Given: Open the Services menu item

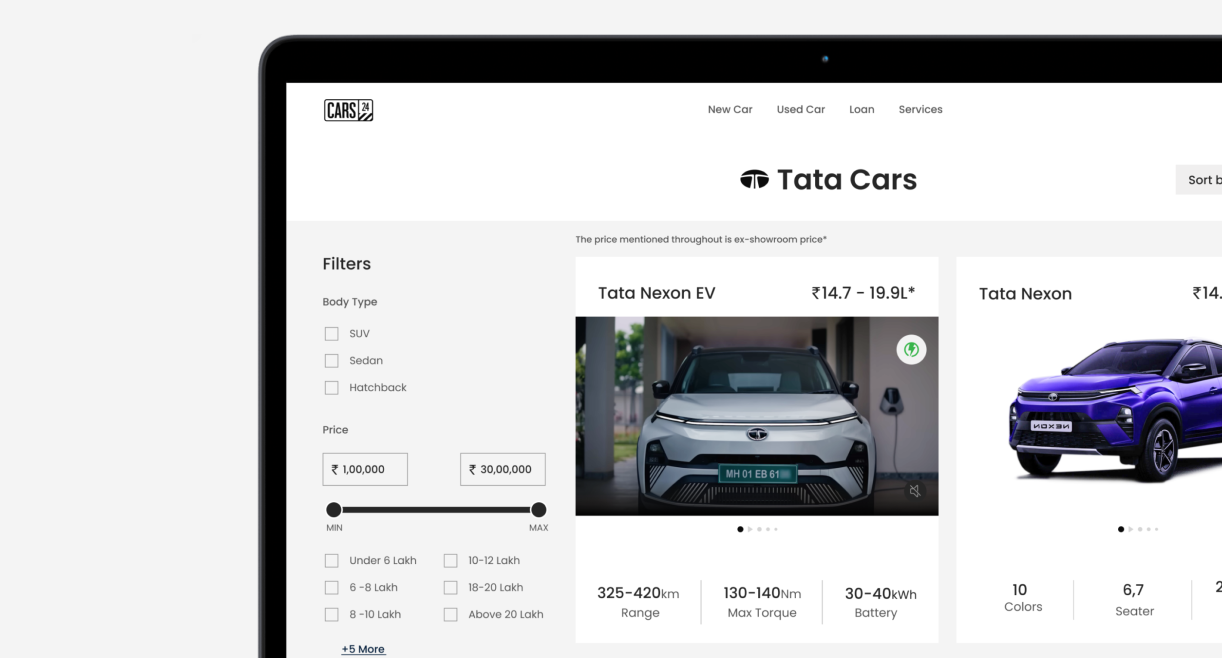Looking at the screenshot, I should click(920, 110).
